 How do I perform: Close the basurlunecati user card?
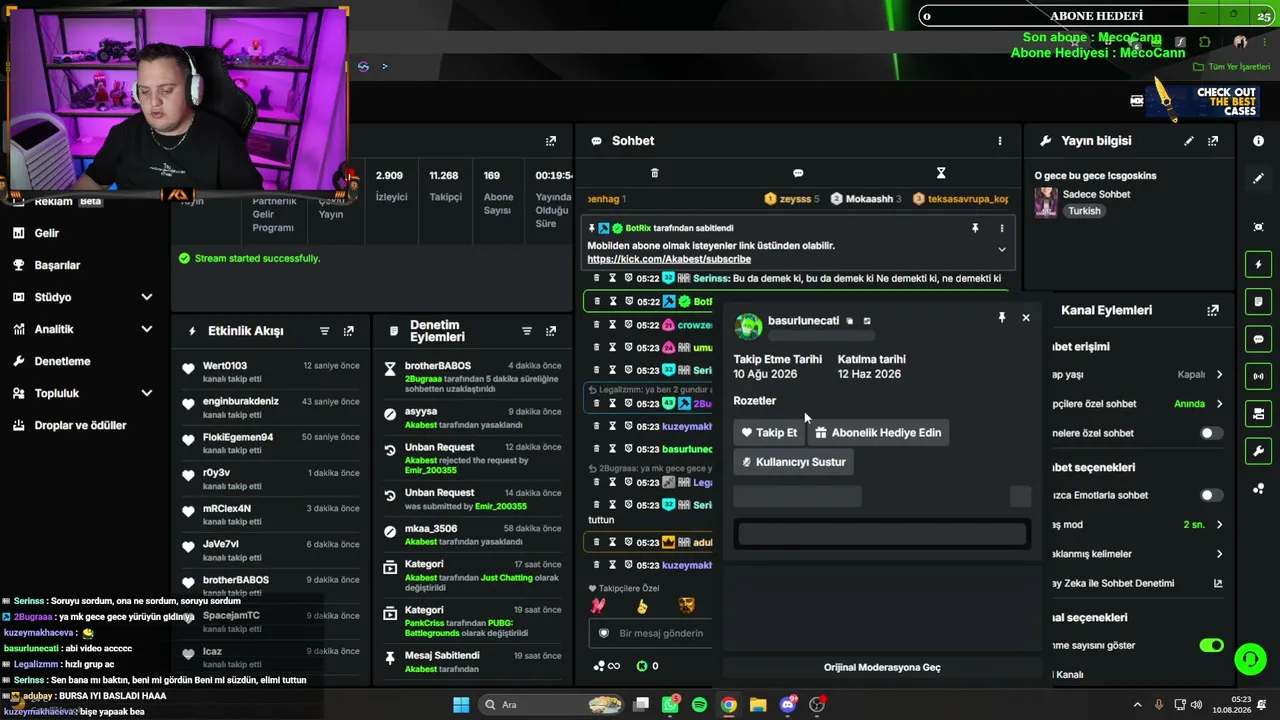point(1026,318)
